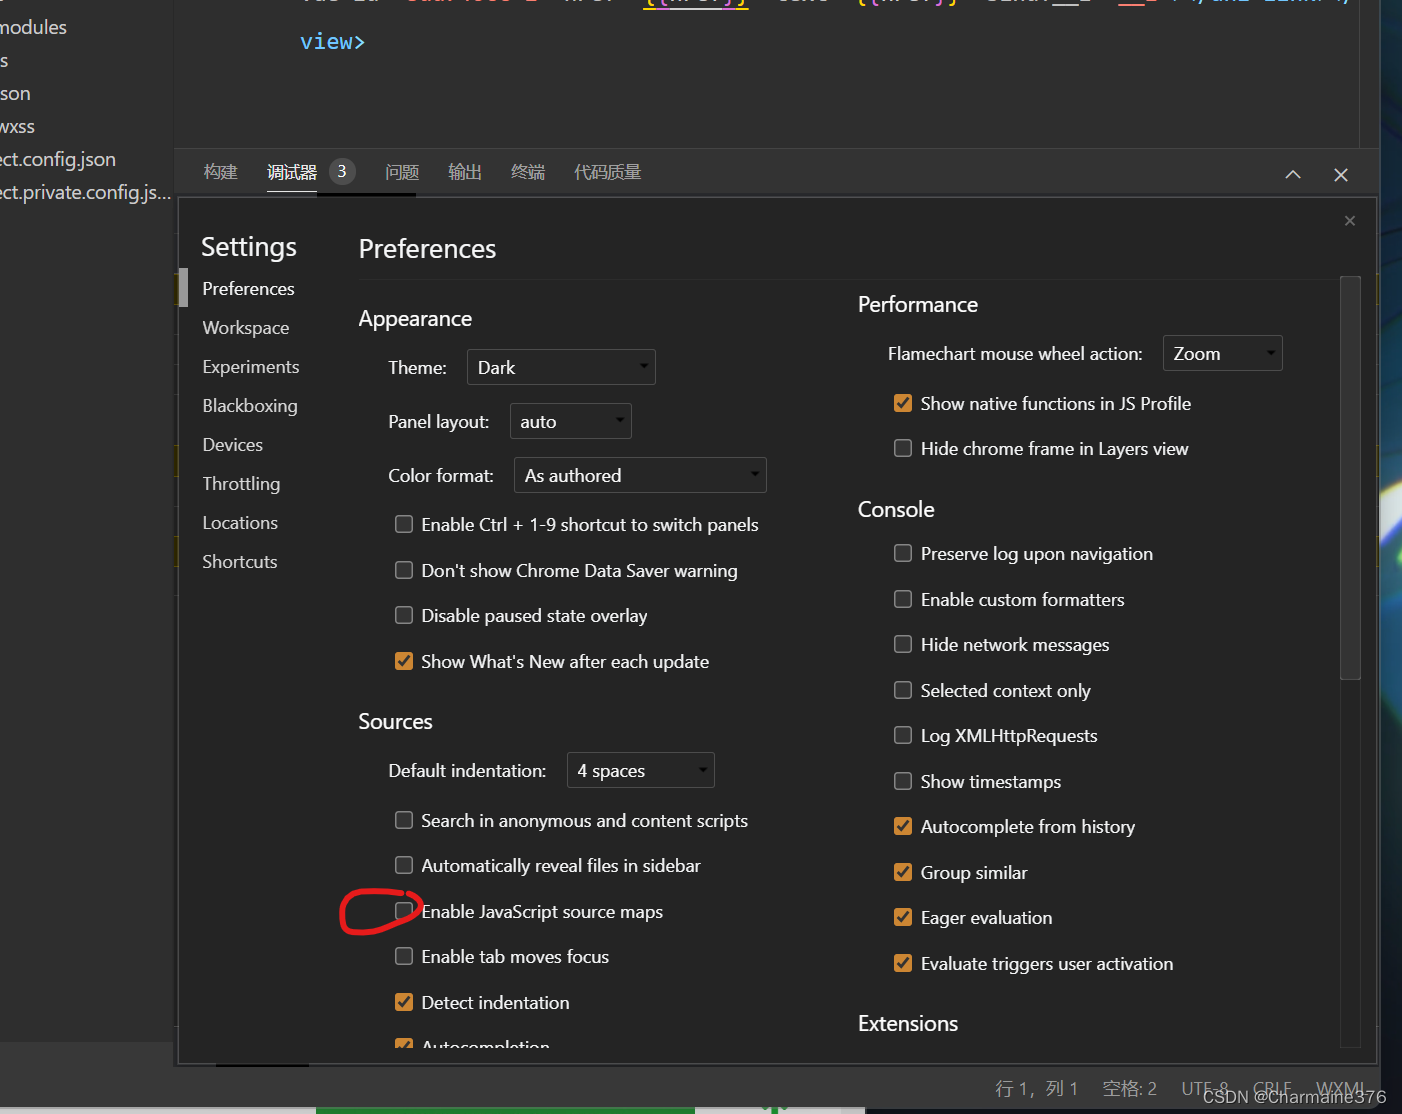1402x1114 pixels.
Task: Open the Theme dropdown
Action: click(x=560, y=367)
